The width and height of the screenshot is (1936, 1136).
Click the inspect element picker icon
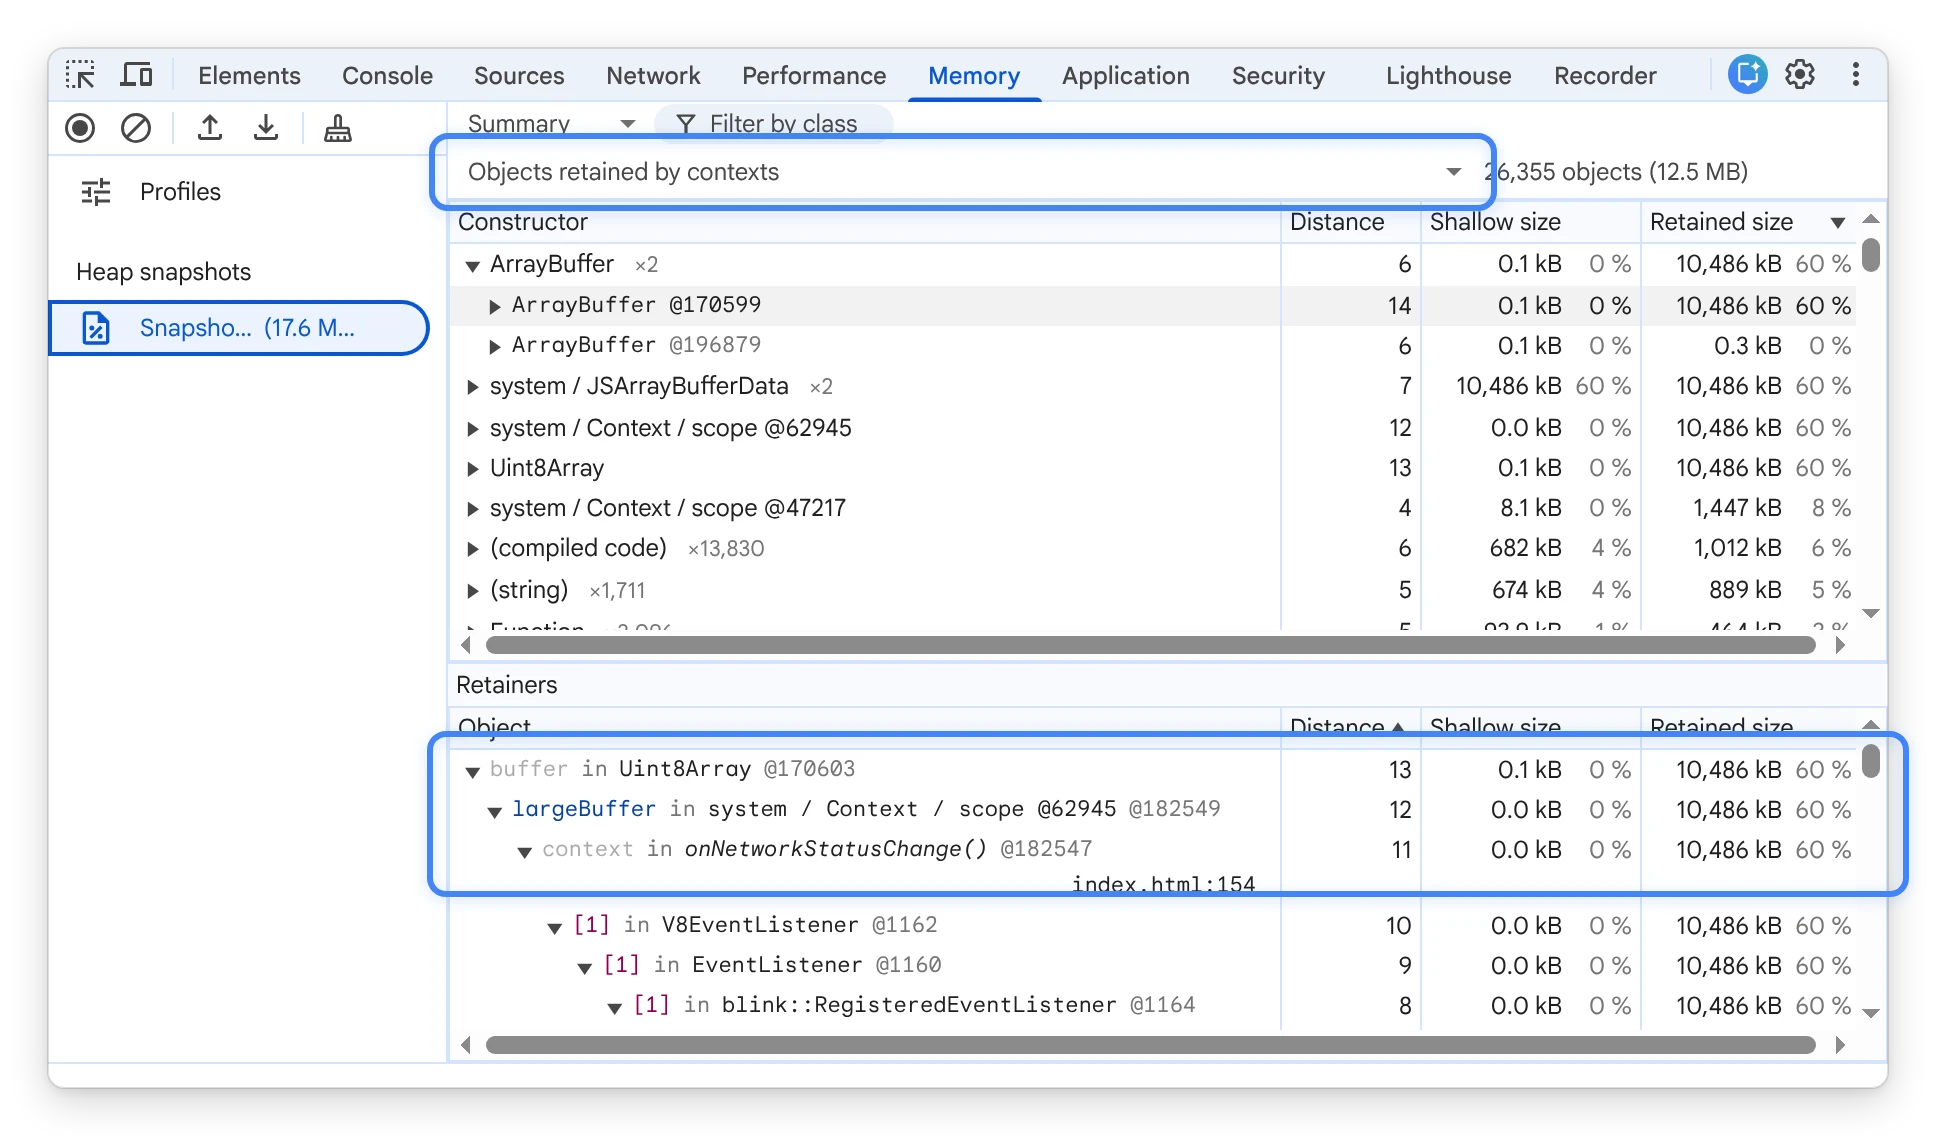pos(80,75)
